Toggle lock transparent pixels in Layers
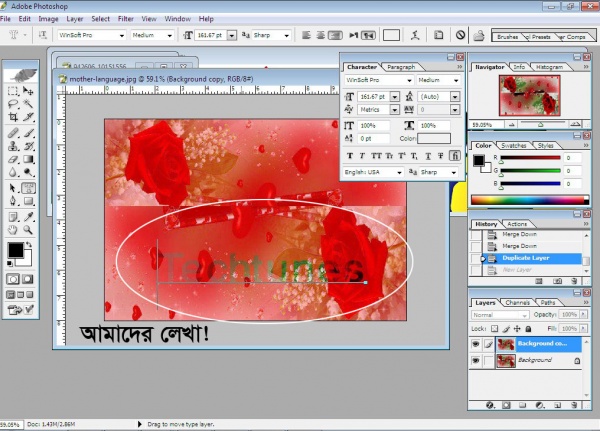Image resolution: width=600 pixels, height=431 pixels. pos(494,329)
